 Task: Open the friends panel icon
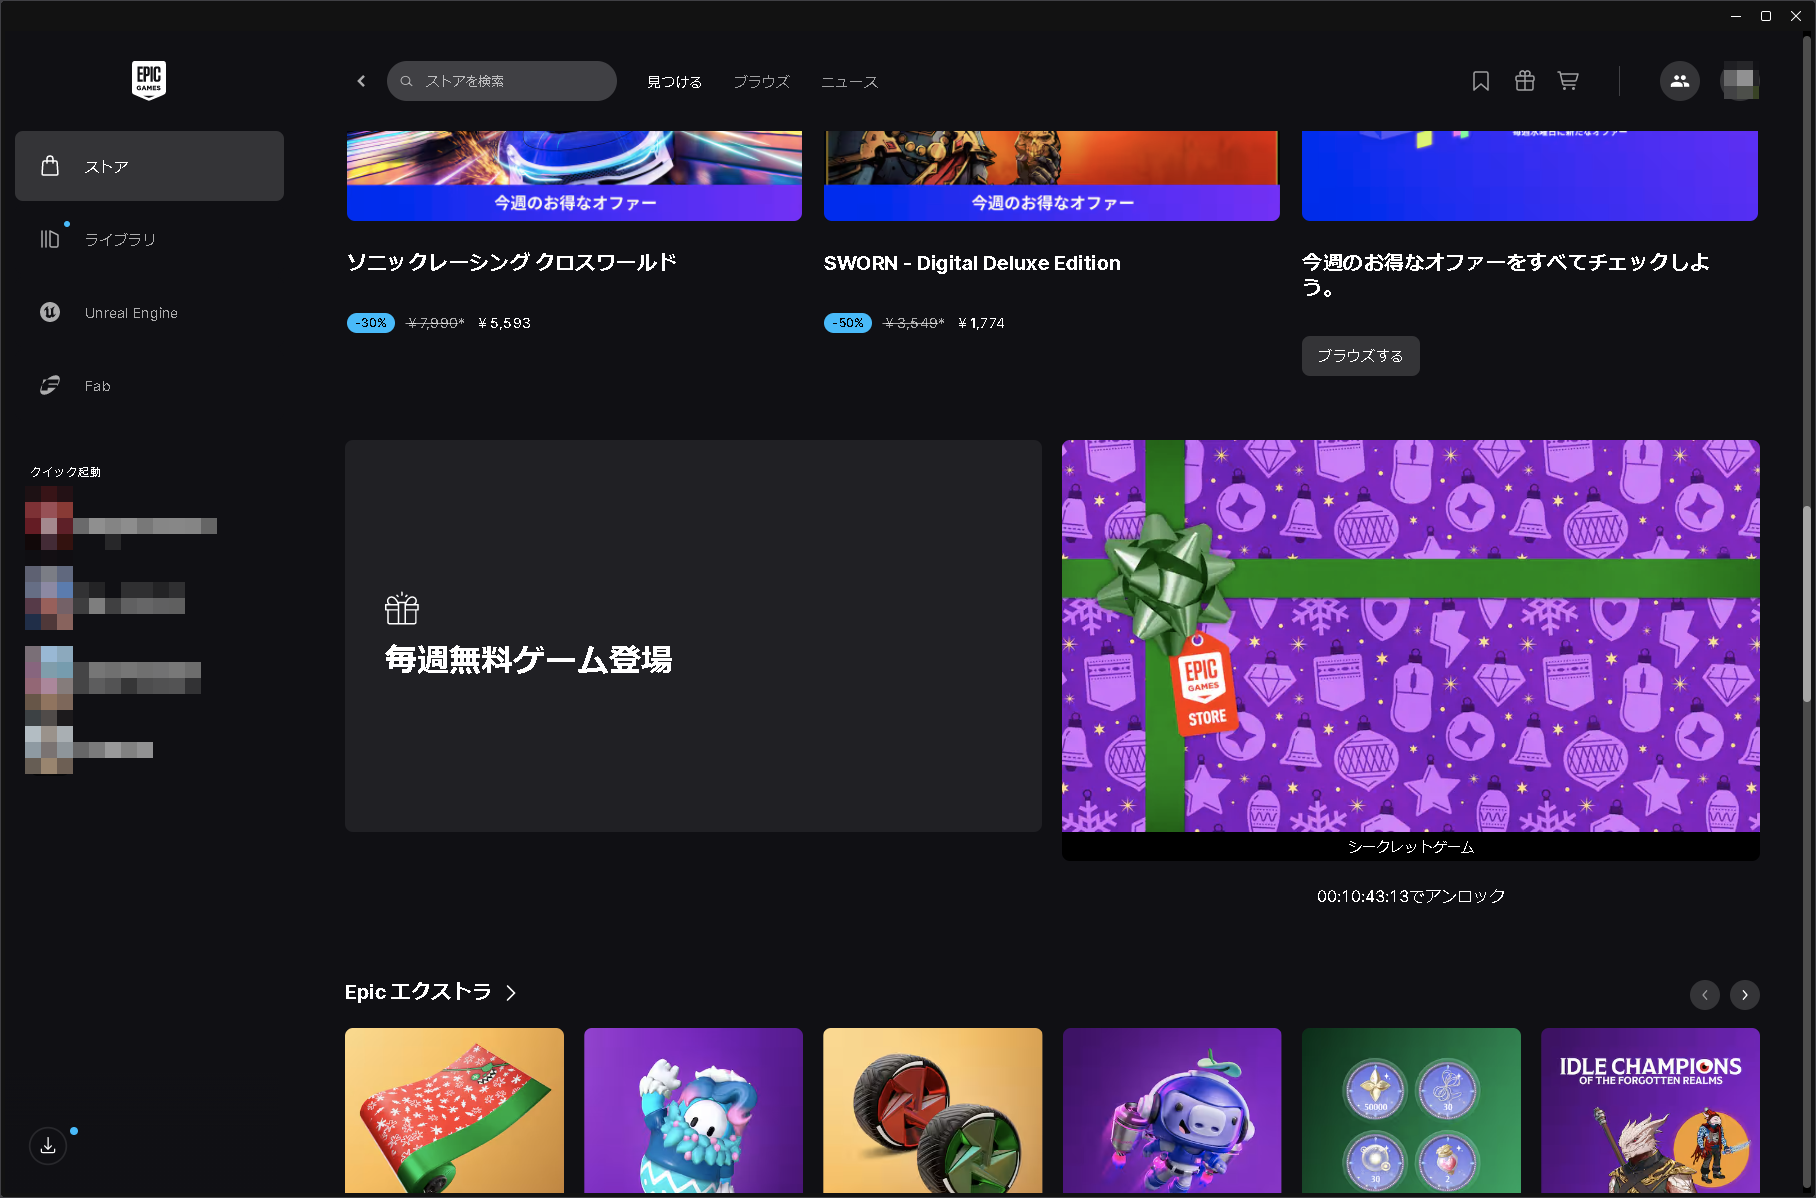tap(1680, 81)
